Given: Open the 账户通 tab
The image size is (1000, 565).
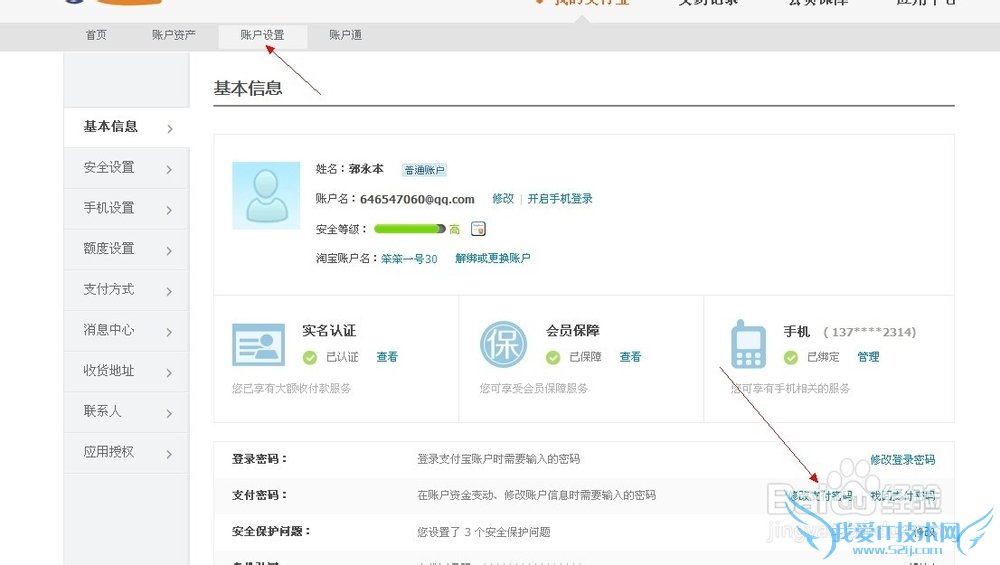Looking at the screenshot, I should (345, 35).
